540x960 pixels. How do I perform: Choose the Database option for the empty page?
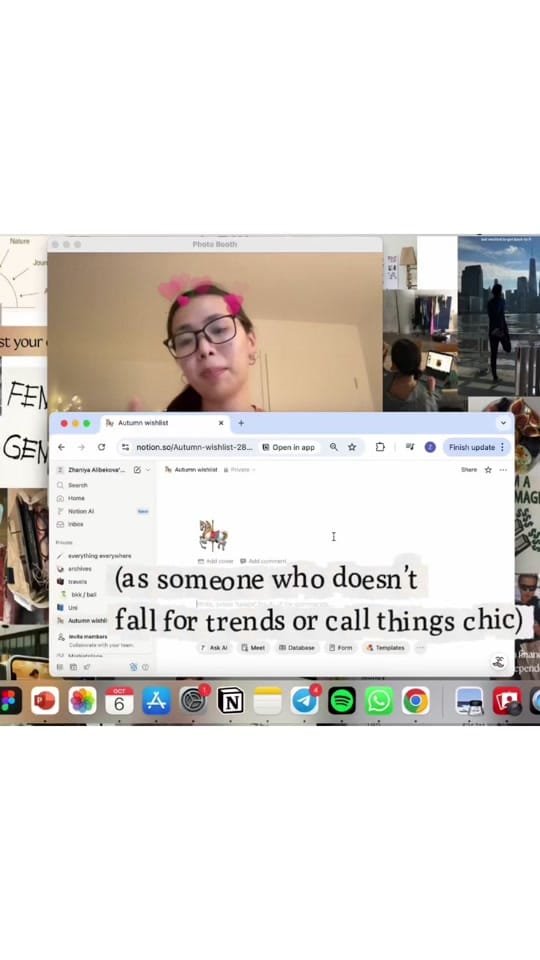(x=297, y=648)
